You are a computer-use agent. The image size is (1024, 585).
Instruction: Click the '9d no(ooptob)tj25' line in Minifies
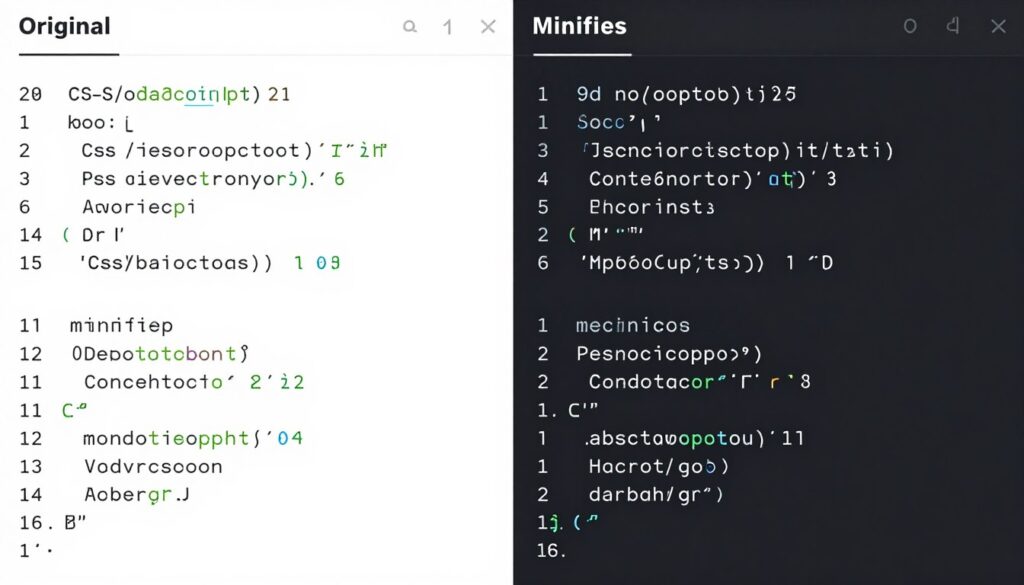click(686, 94)
